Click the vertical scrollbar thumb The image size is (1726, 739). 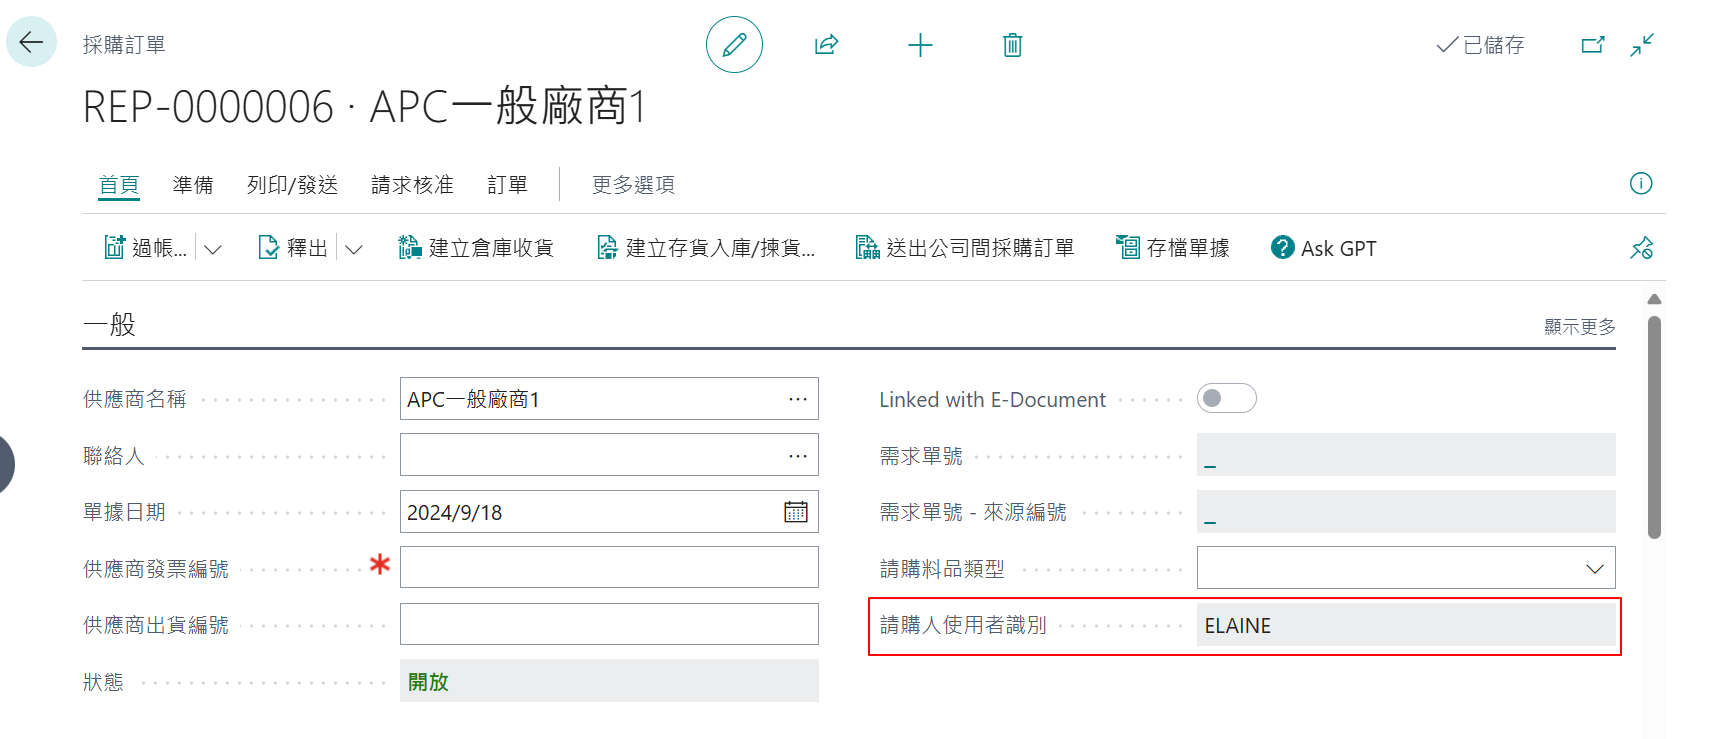1654,428
